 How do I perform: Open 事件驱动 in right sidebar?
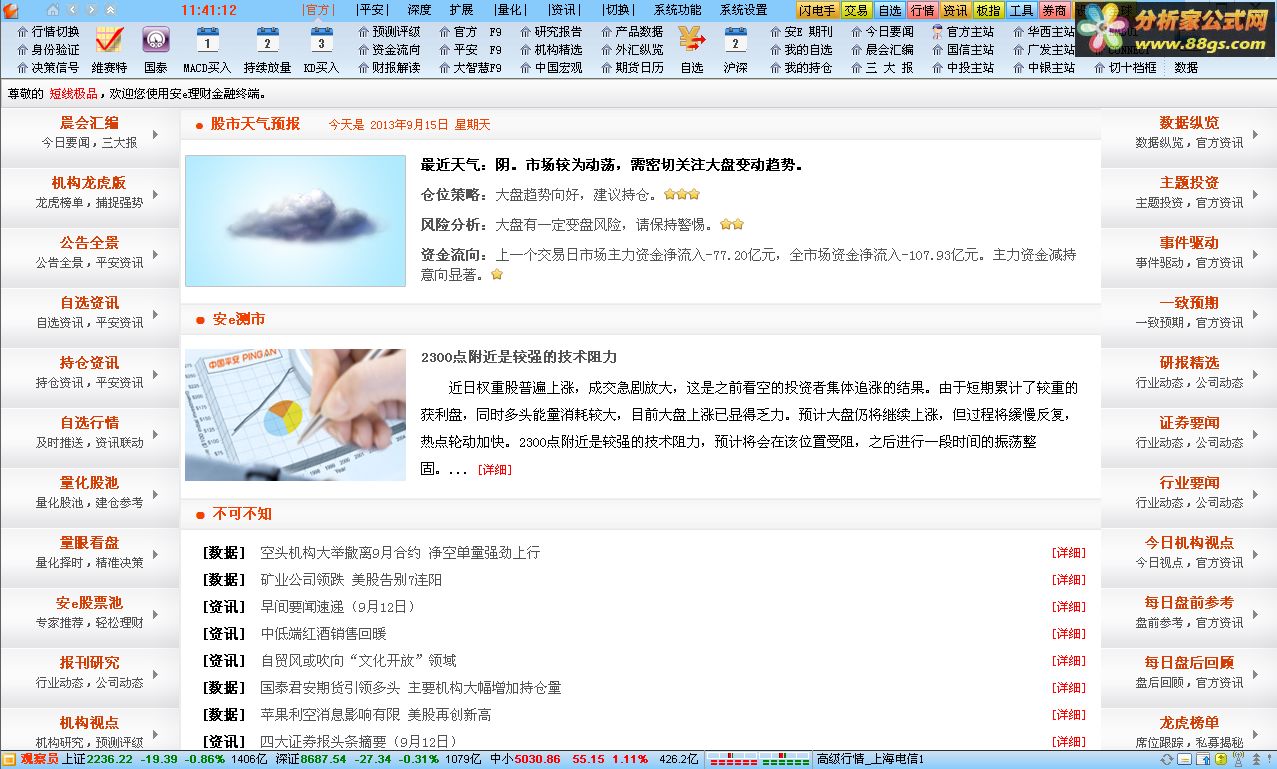tap(1189, 243)
